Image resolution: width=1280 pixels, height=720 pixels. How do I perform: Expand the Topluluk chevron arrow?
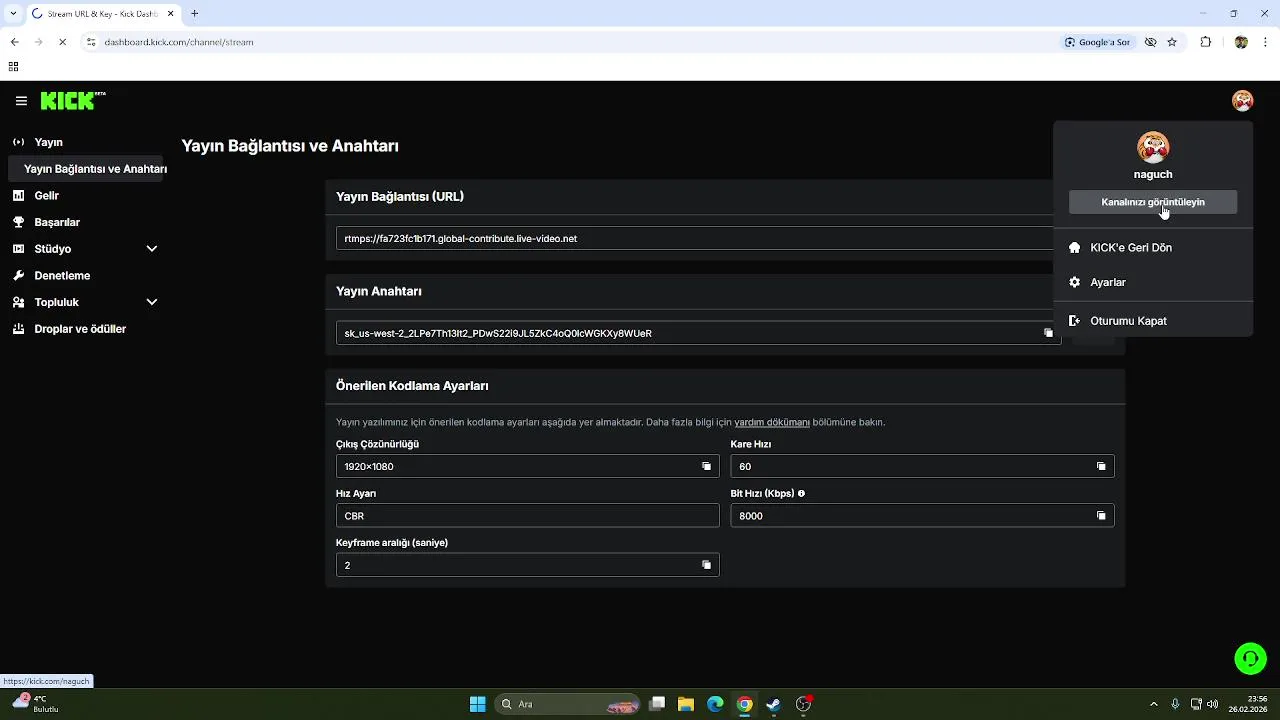pyautogui.click(x=152, y=302)
